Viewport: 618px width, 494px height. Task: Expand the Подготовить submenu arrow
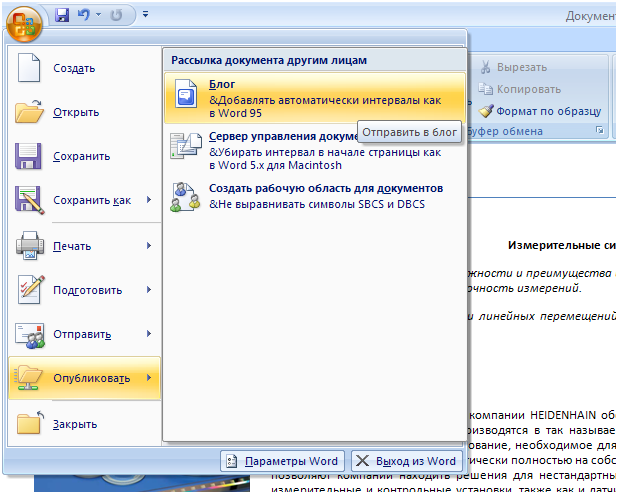click(149, 290)
